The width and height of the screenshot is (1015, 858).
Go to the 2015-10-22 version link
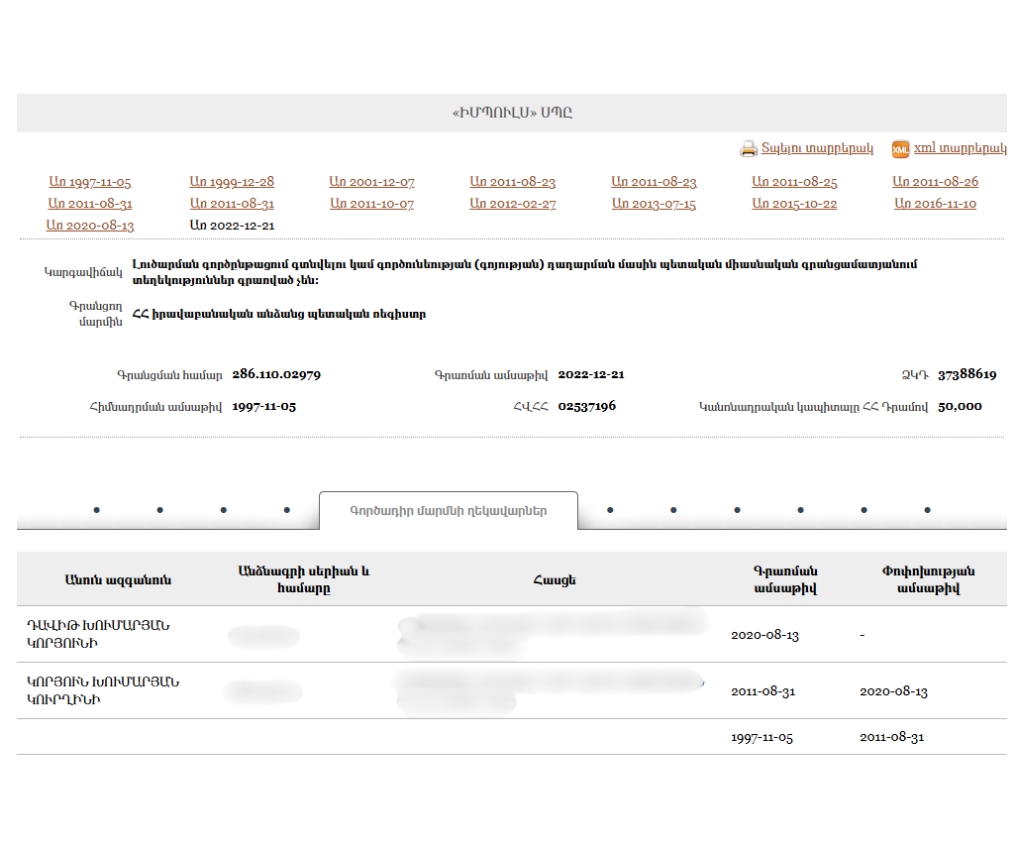794,204
